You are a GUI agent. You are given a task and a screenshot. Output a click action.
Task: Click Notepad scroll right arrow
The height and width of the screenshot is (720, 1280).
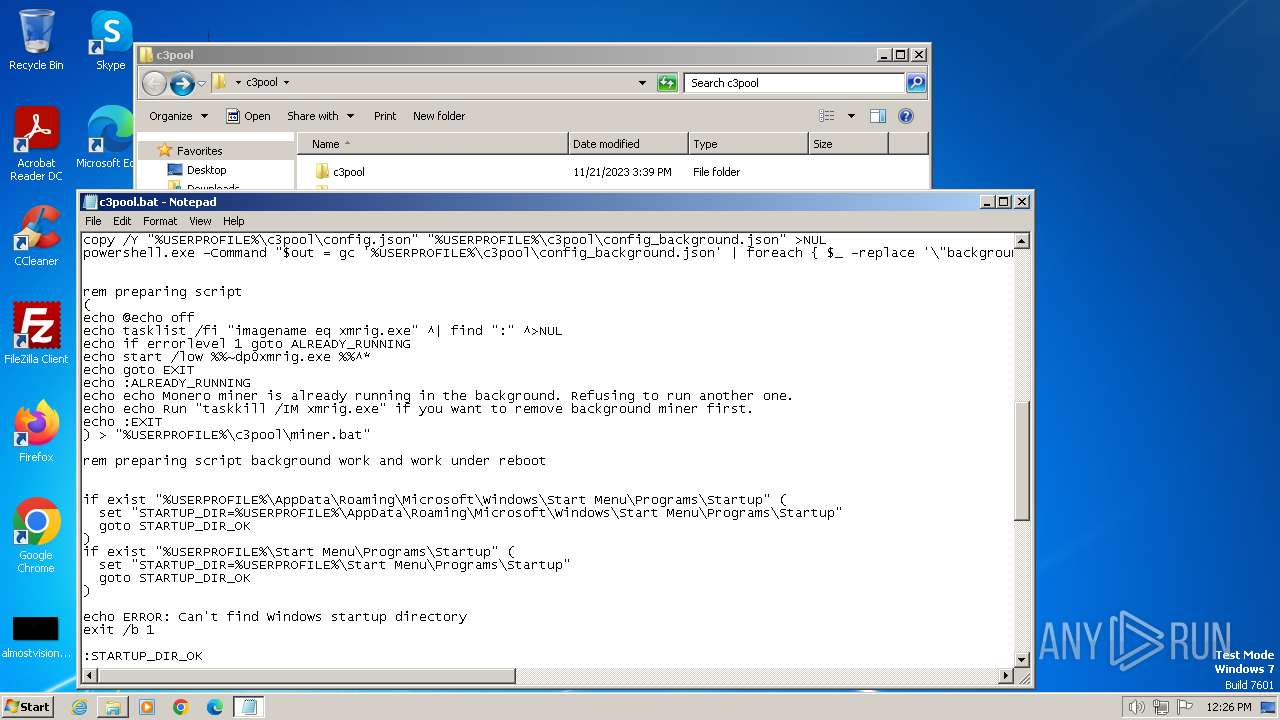click(x=1006, y=676)
